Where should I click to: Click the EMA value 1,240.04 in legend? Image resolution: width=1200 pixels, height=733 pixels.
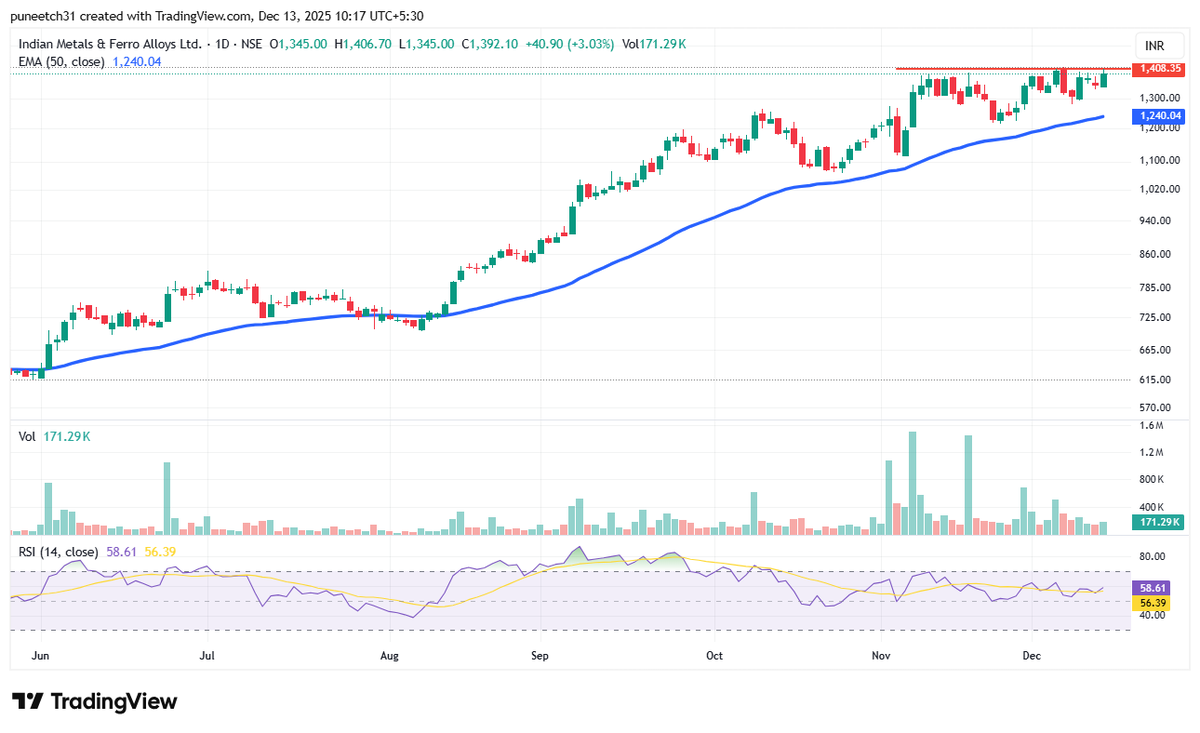click(x=137, y=61)
